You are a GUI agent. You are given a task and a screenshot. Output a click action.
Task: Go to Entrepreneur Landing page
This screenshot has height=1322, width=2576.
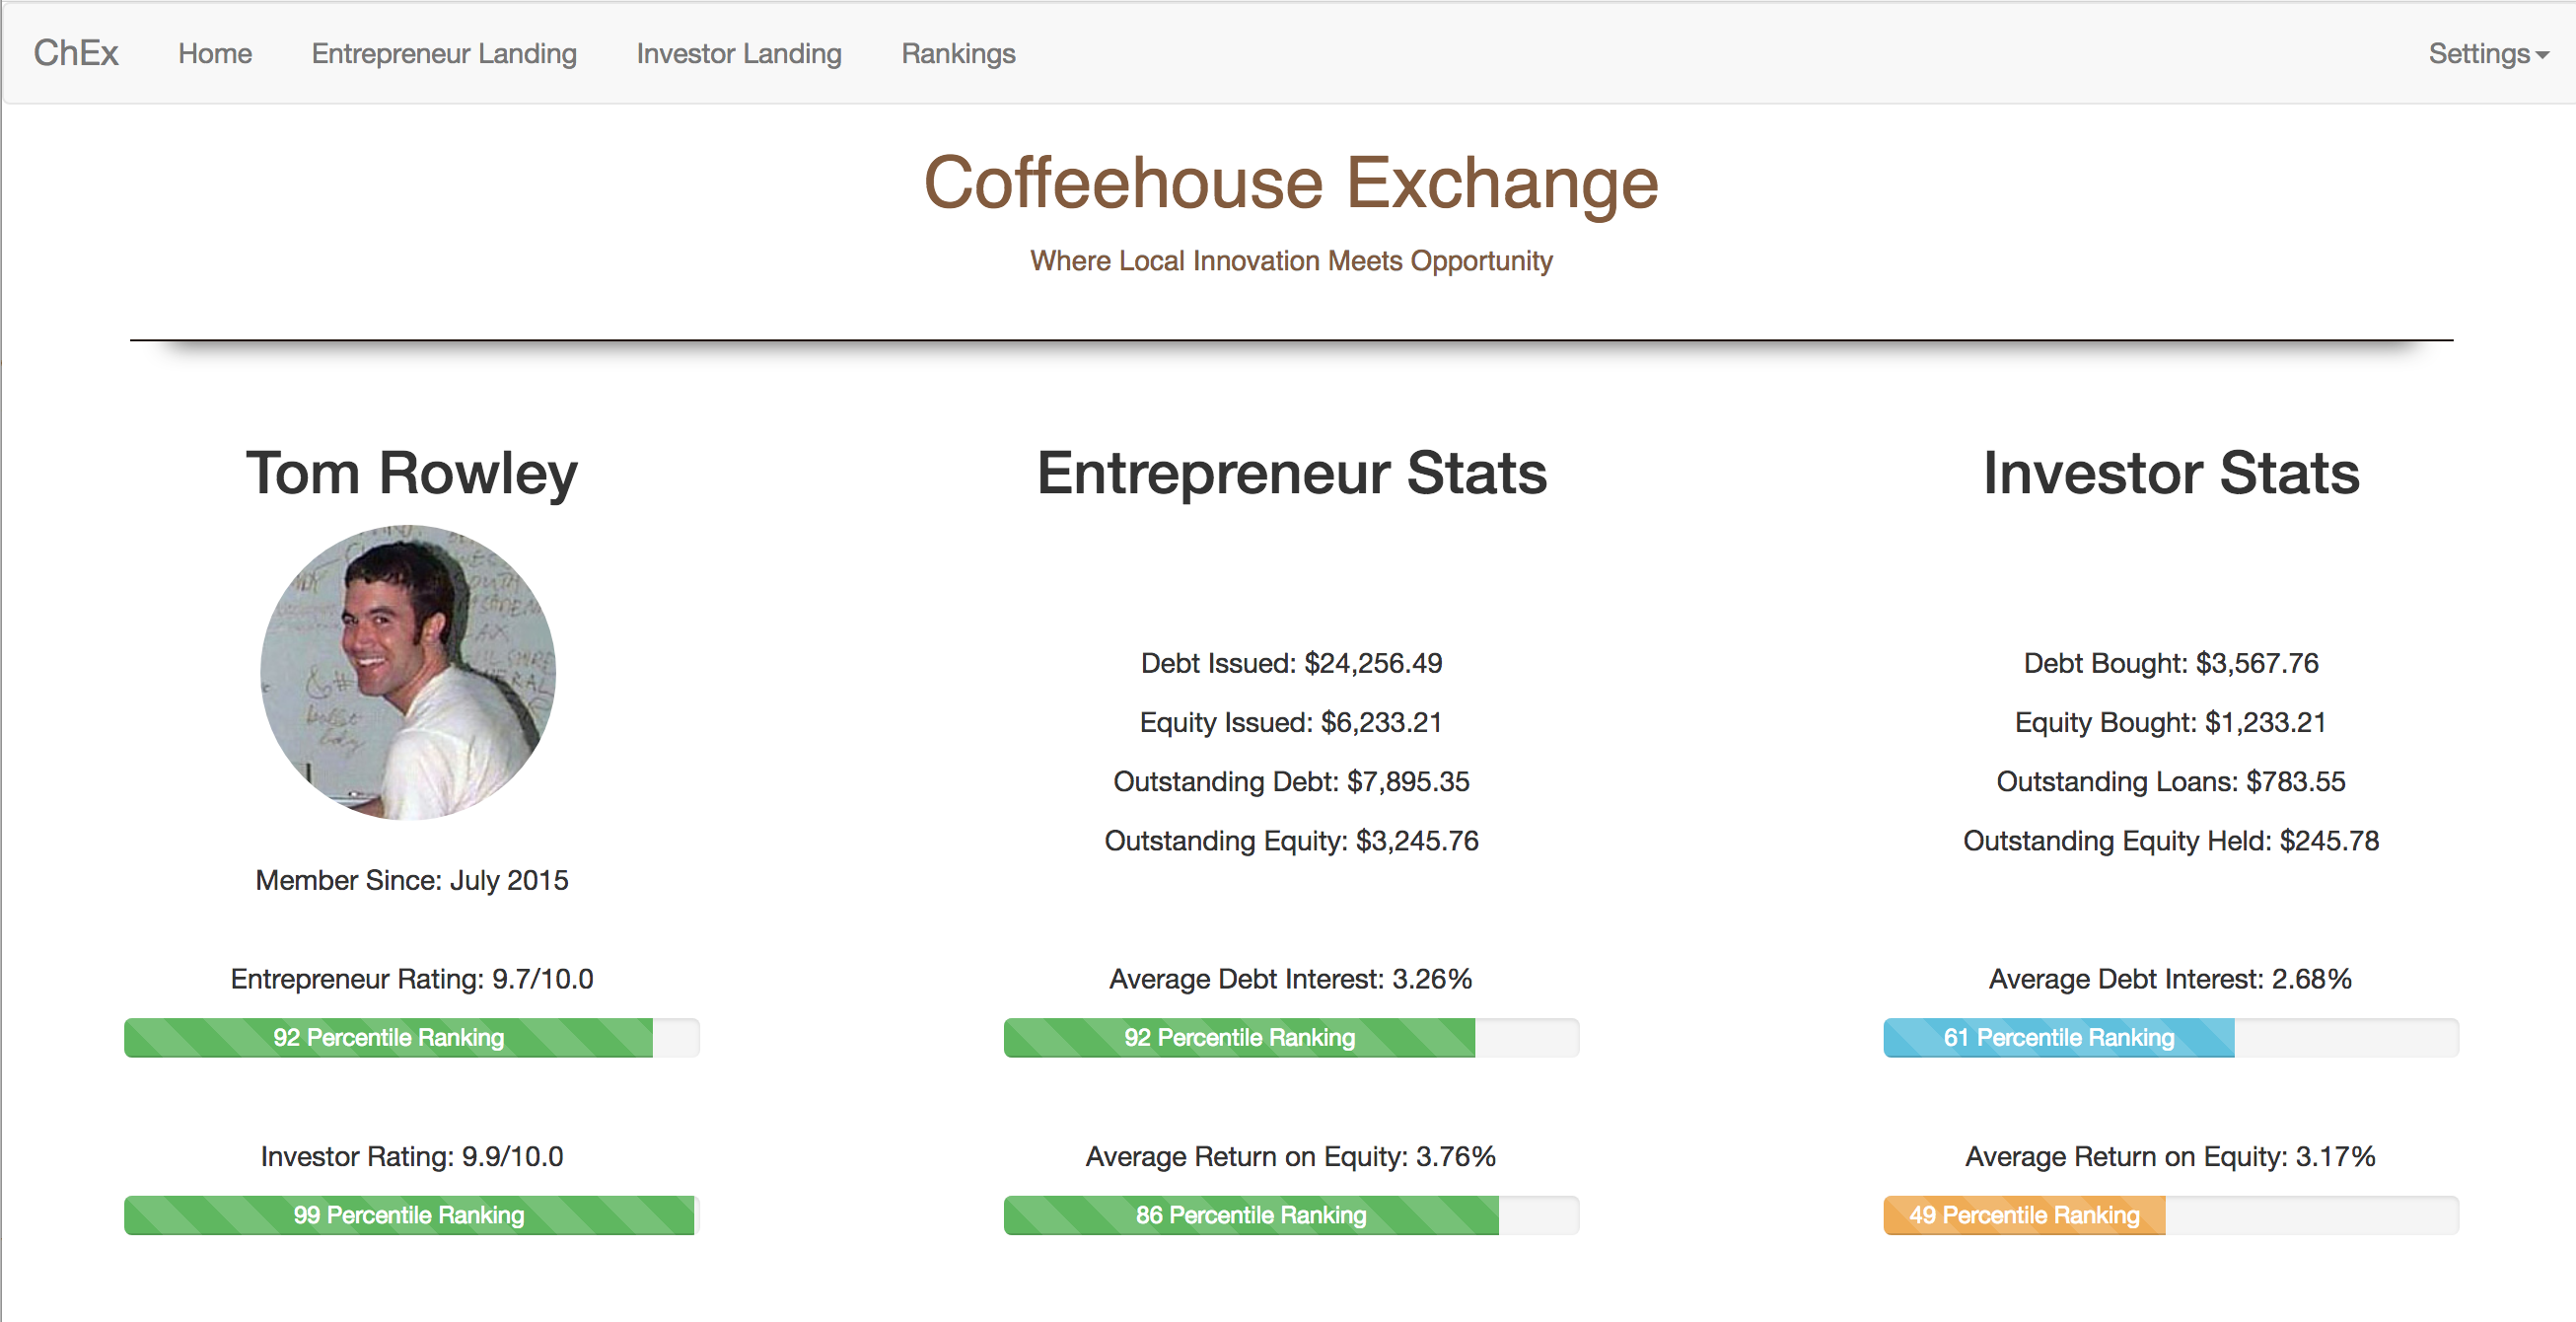pos(444,53)
